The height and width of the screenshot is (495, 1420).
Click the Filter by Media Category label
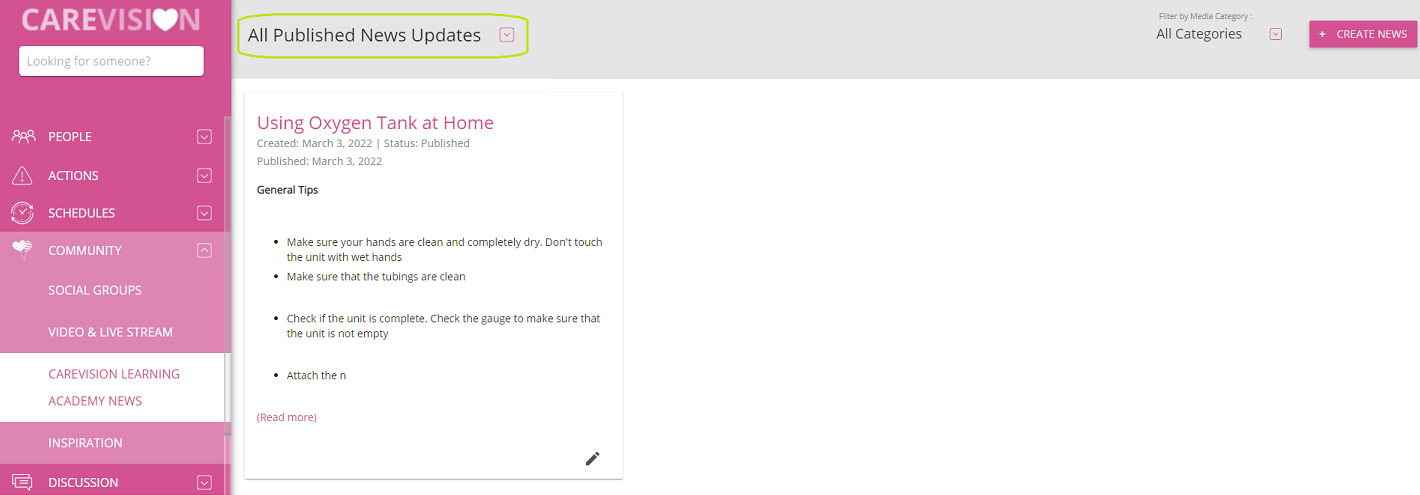[x=1205, y=17]
